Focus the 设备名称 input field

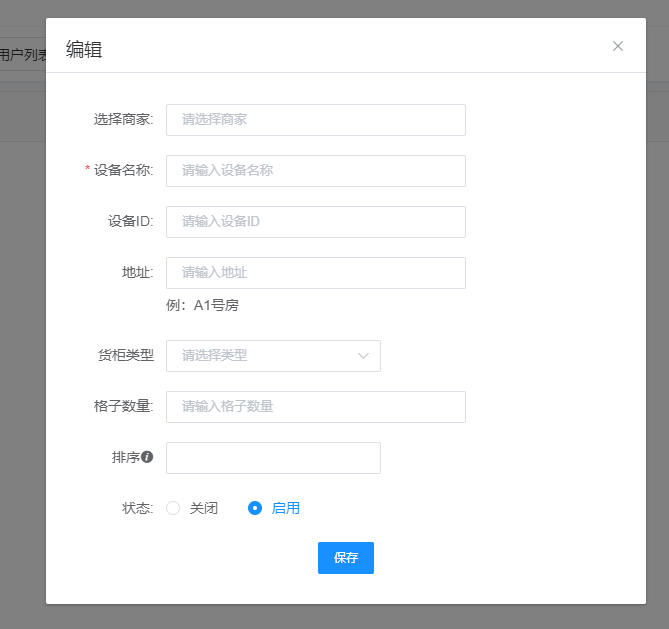tap(315, 171)
